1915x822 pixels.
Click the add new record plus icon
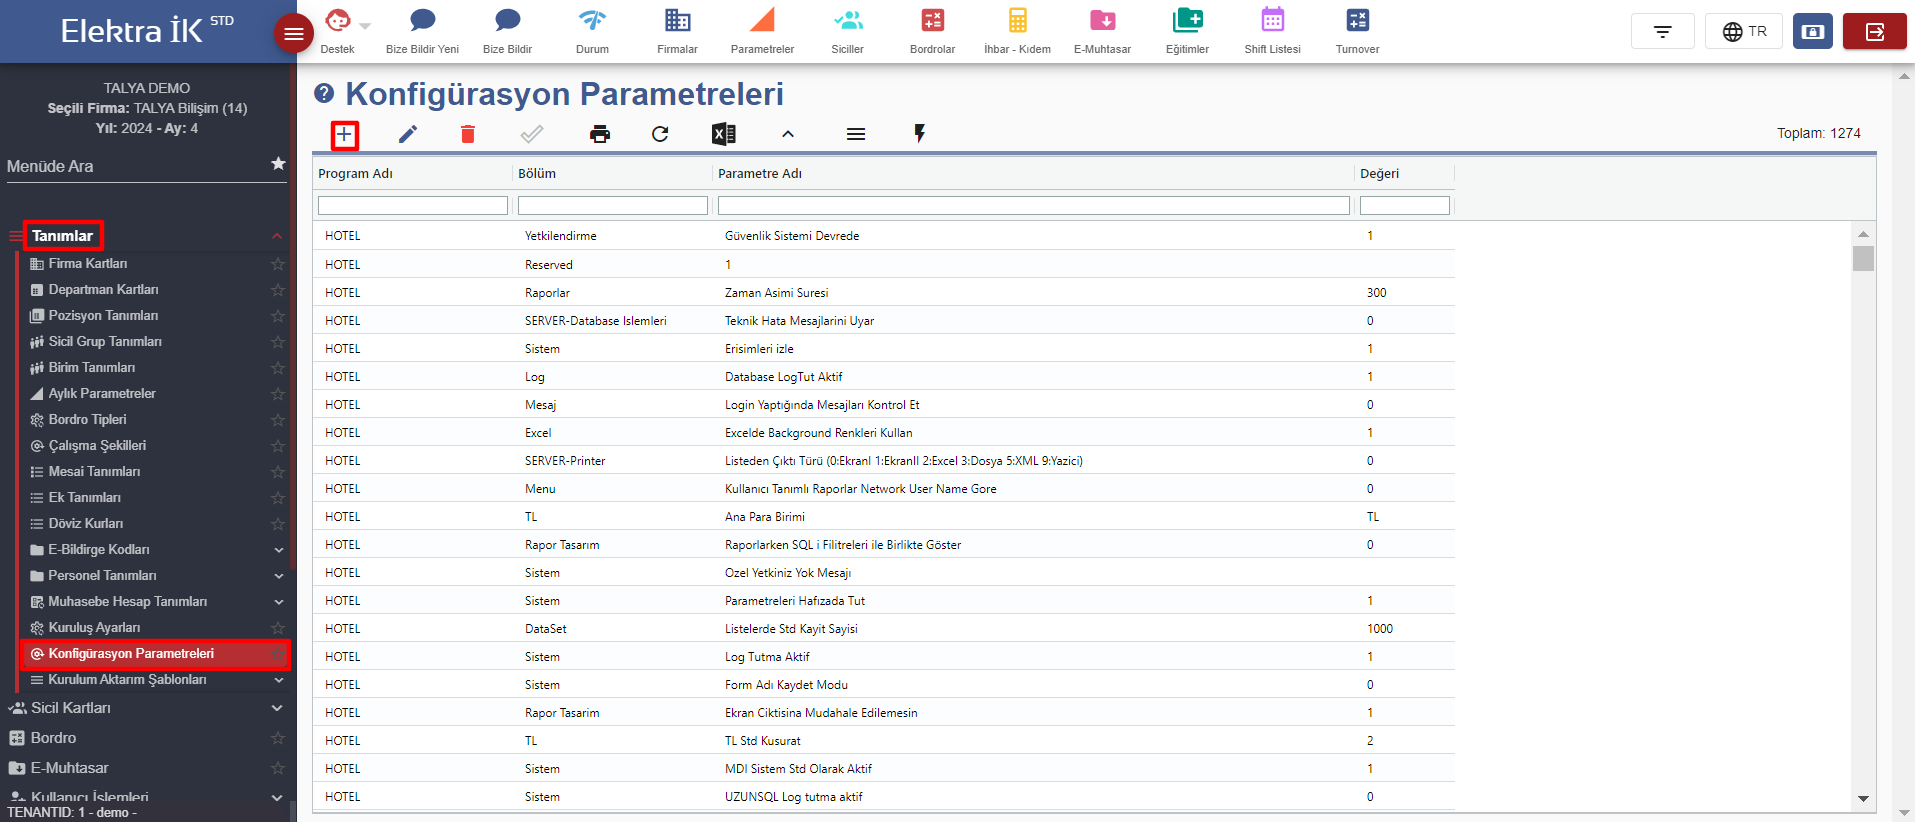(x=344, y=134)
